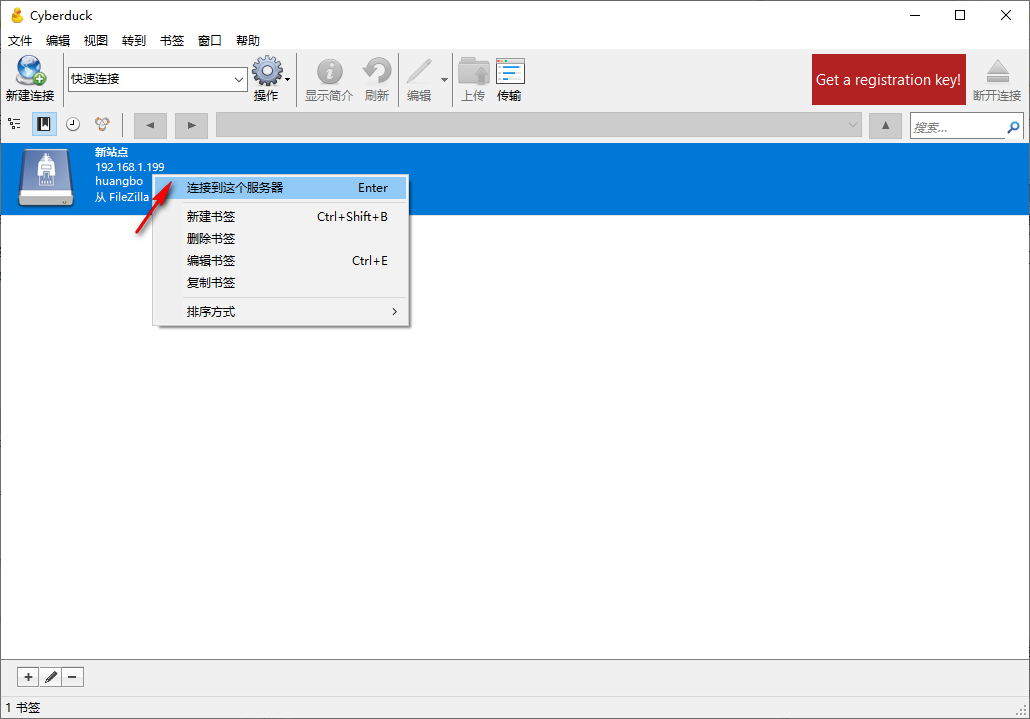The image size is (1030, 719).
Task: Click the New Connection (新建连接) globe icon
Action: click(30, 70)
